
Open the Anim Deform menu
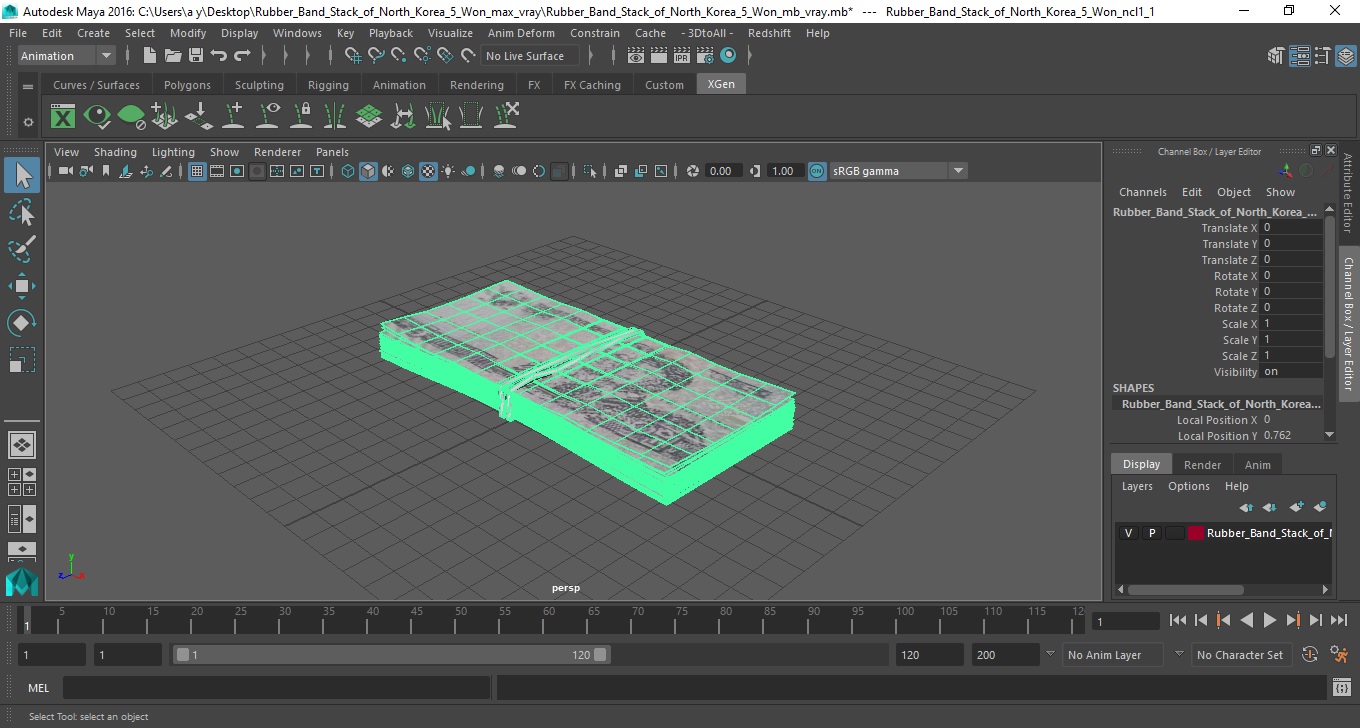coord(521,33)
